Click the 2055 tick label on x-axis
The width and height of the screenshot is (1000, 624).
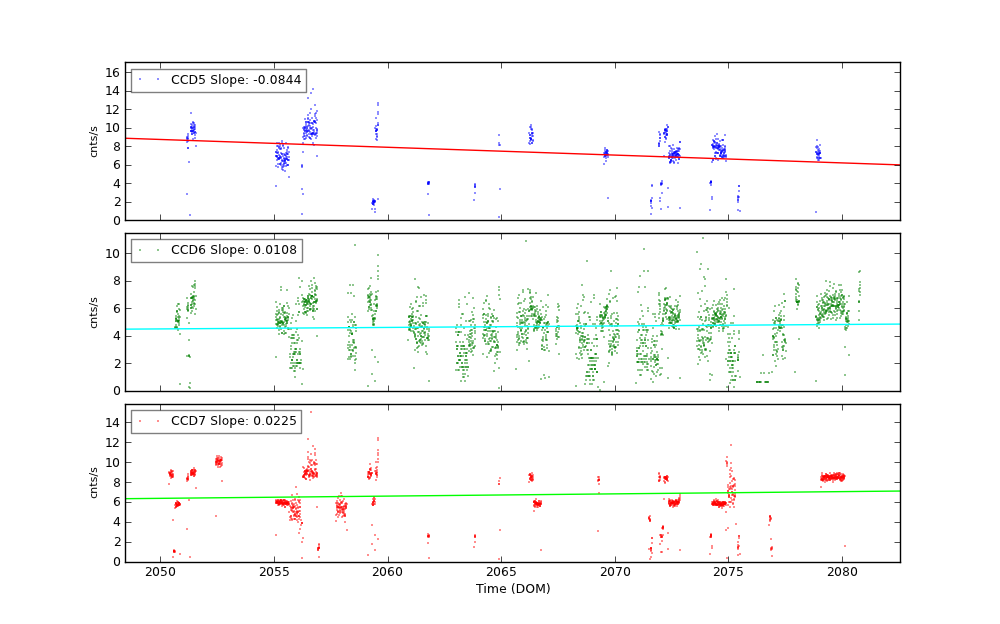274,573
